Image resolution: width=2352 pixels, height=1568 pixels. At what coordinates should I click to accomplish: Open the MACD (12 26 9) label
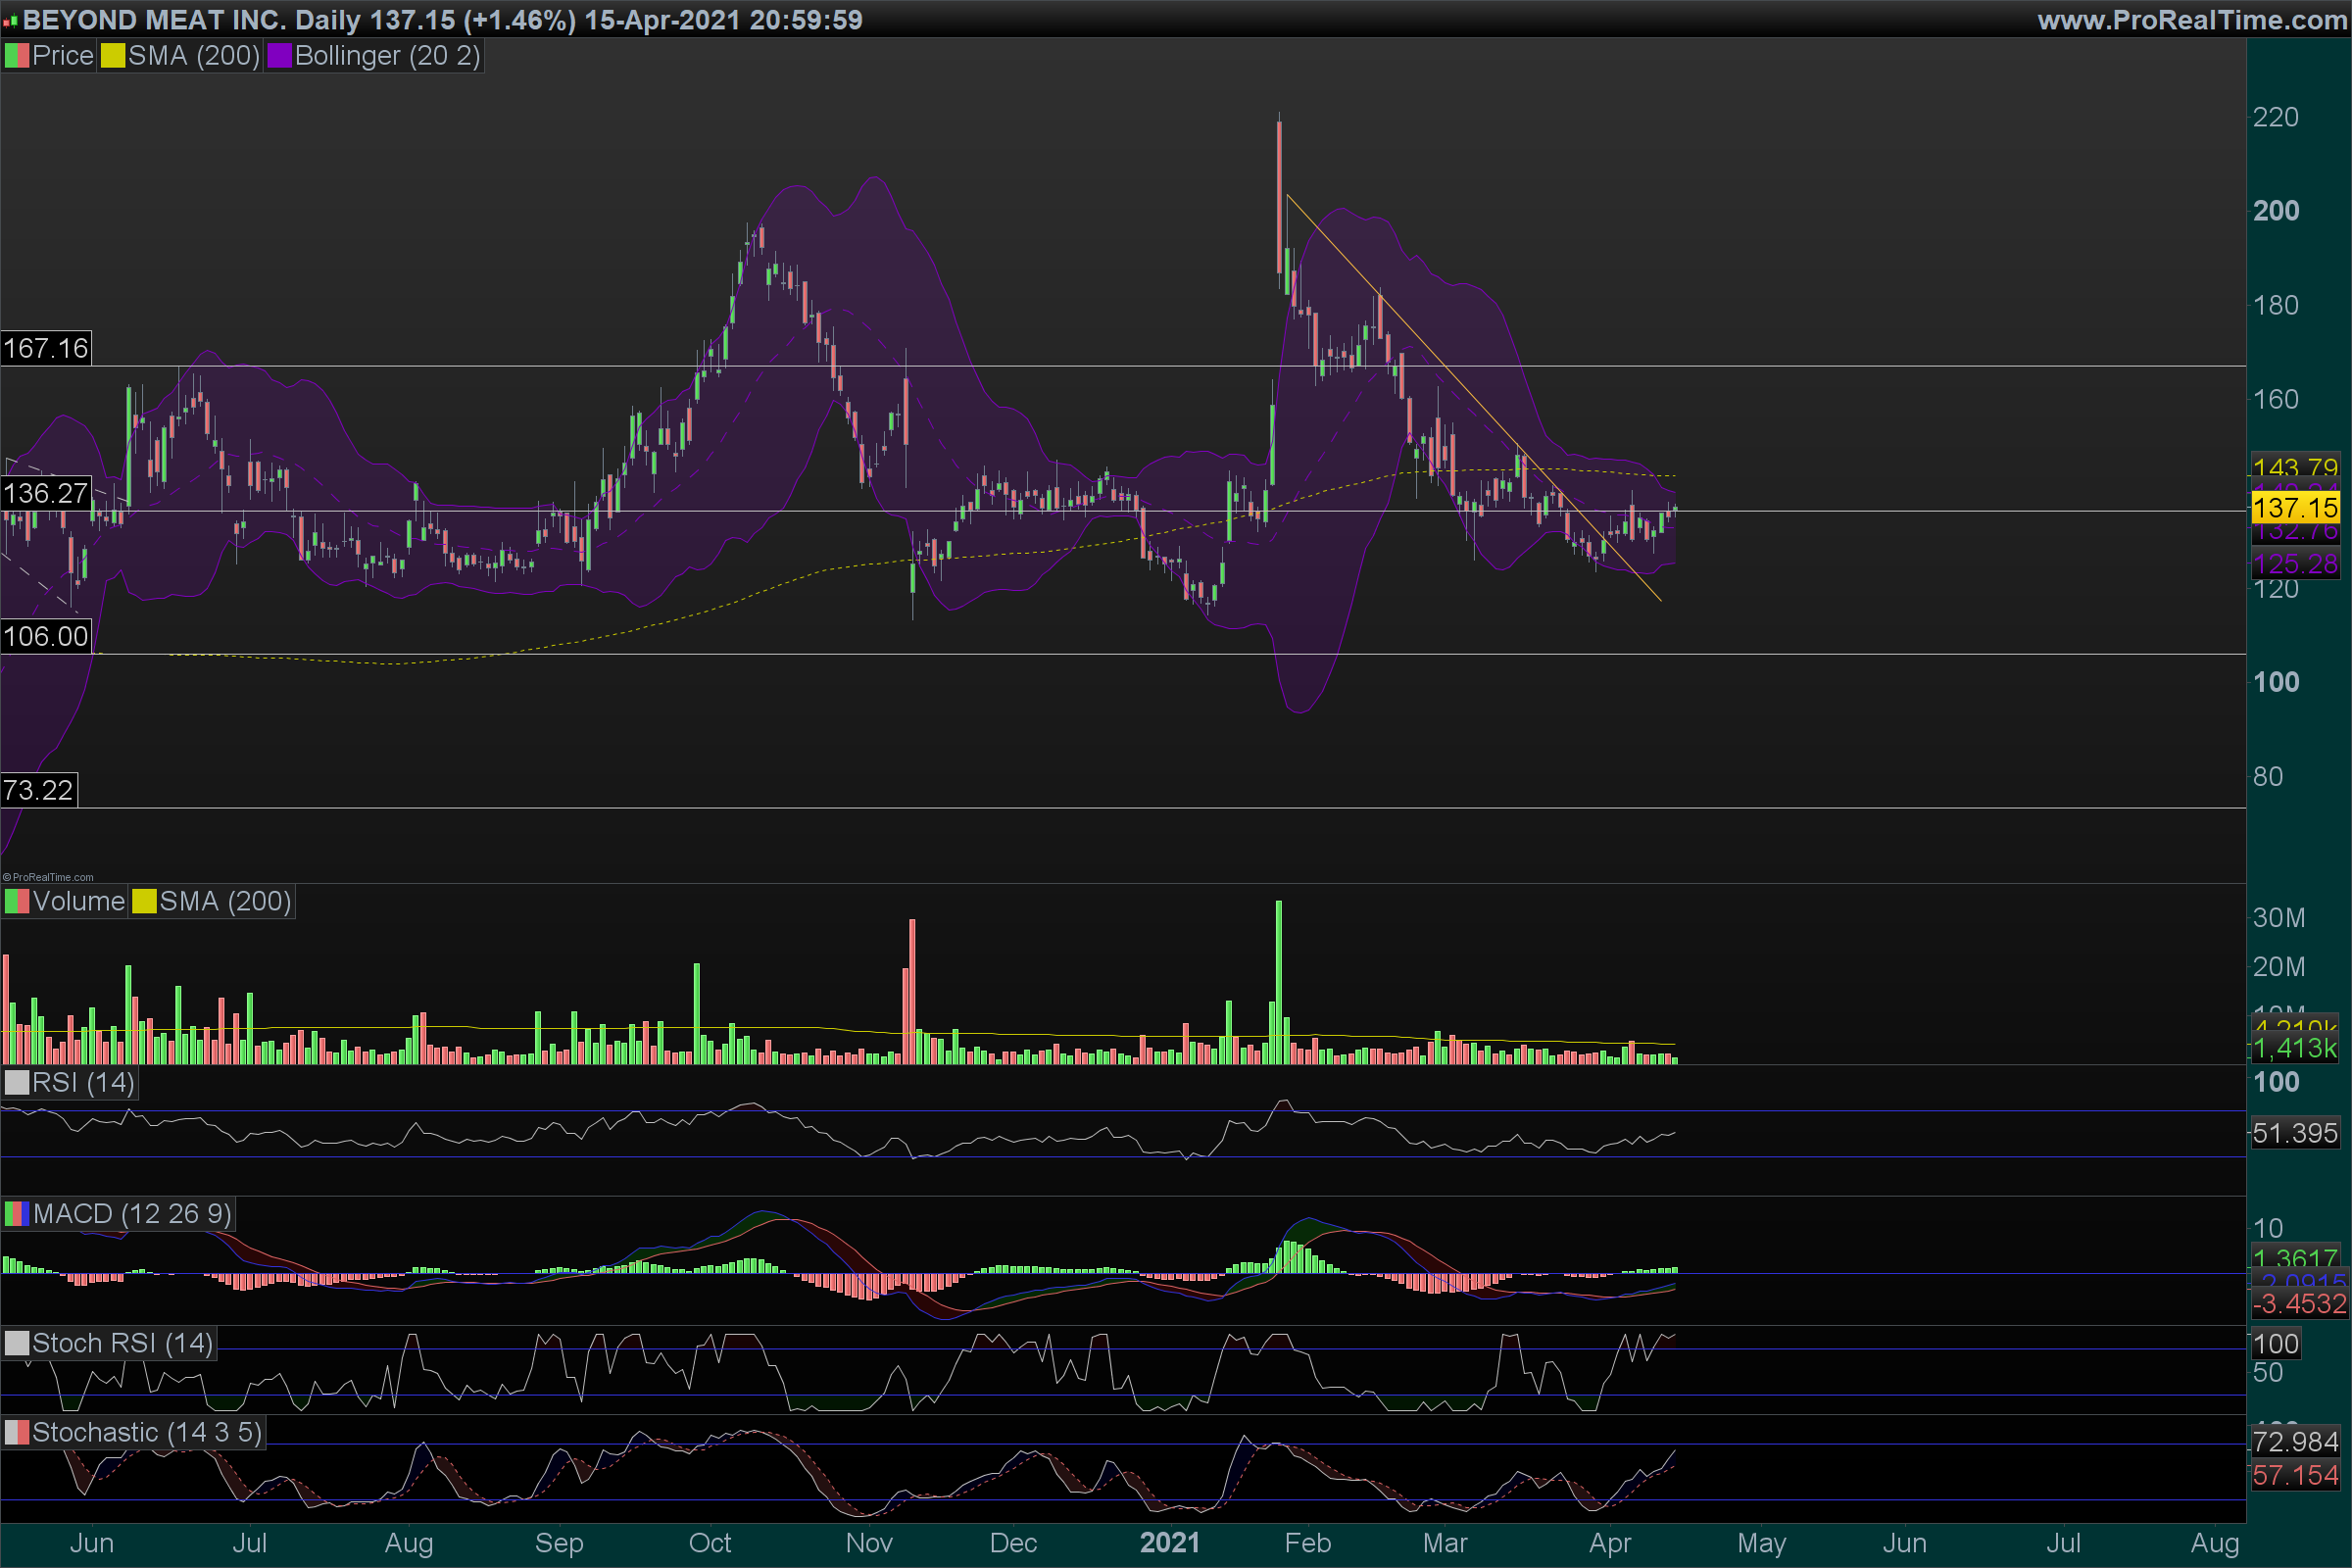(132, 1214)
